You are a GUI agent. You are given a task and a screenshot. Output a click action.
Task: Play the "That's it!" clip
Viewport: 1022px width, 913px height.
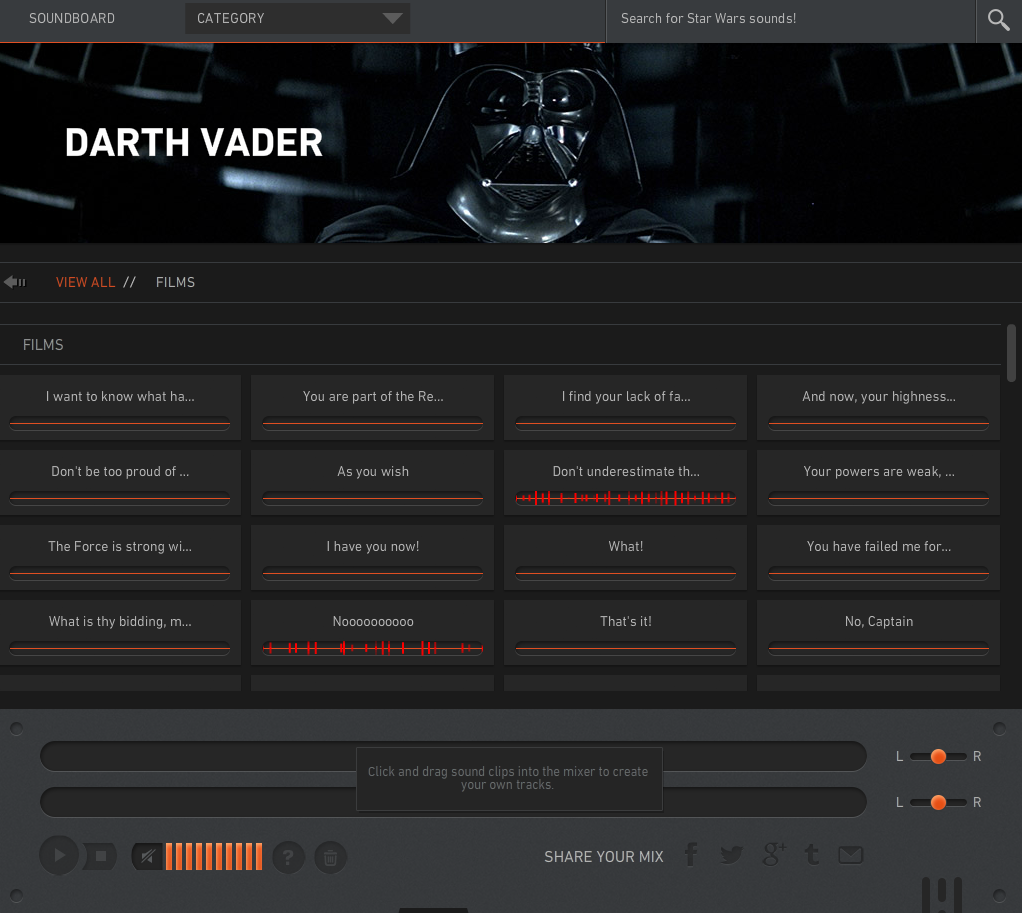coord(626,632)
